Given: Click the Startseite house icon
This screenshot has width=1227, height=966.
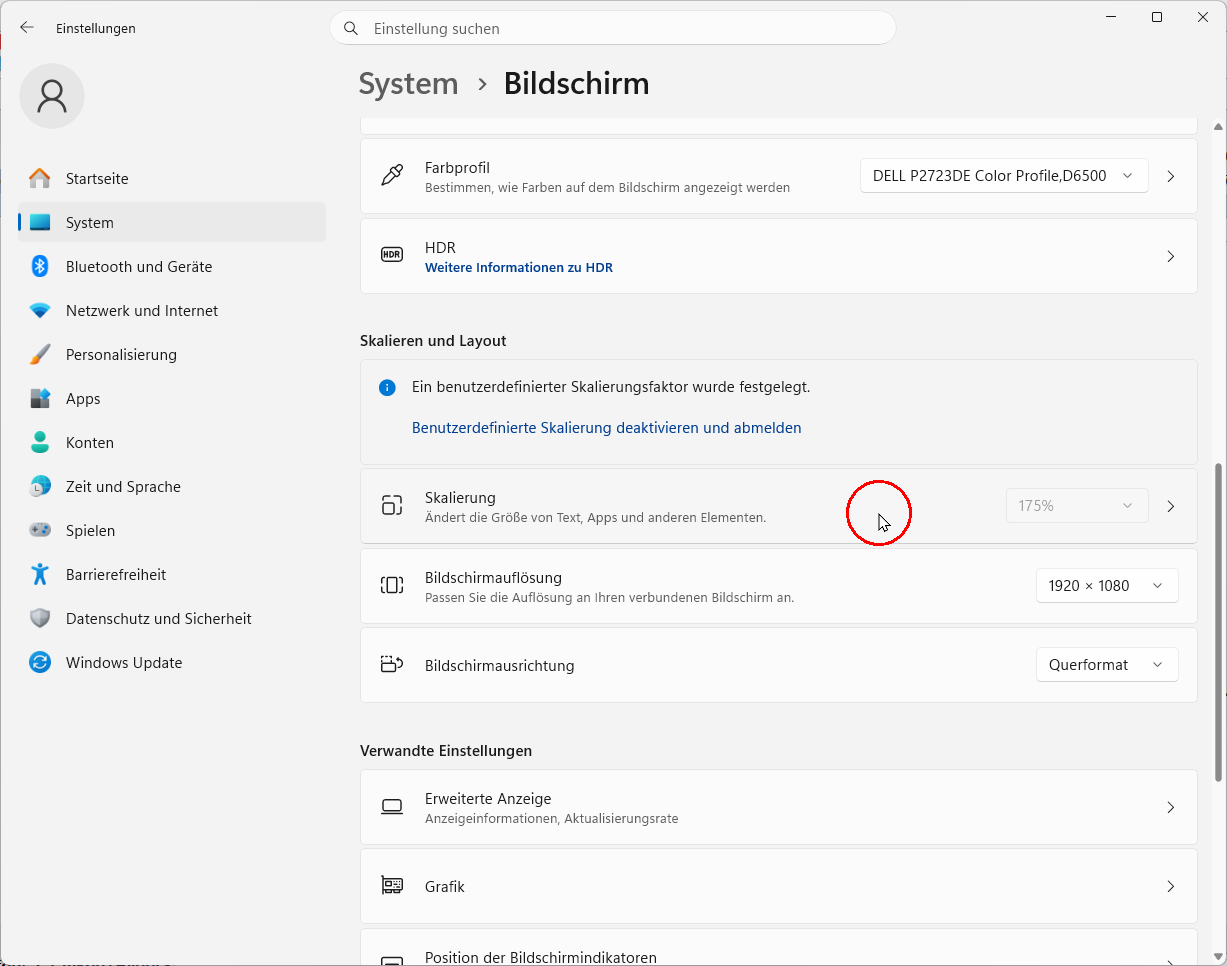Looking at the screenshot, I should (x=40, y=179).
